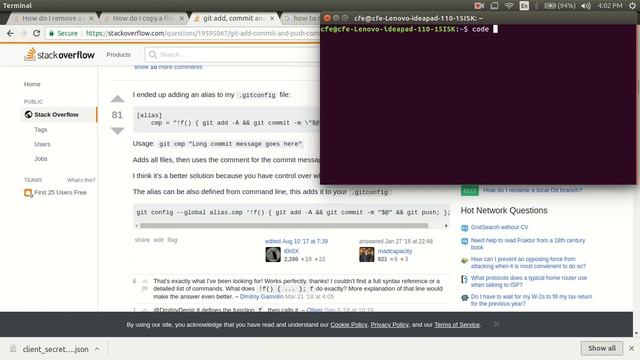The height and width of the screenshot is (360, 640).
Task: Open the Products menu
Action: tap(118, 55)
